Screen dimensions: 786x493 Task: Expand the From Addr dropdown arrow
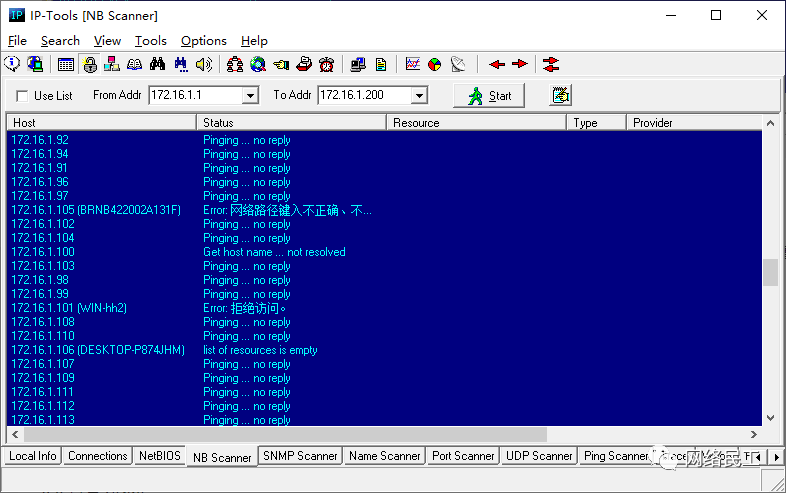click(250, 95)
